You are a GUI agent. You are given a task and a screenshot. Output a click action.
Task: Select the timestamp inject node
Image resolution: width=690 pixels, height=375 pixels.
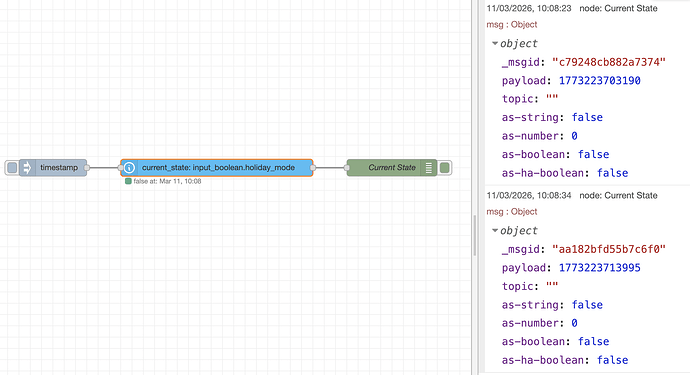53,168
